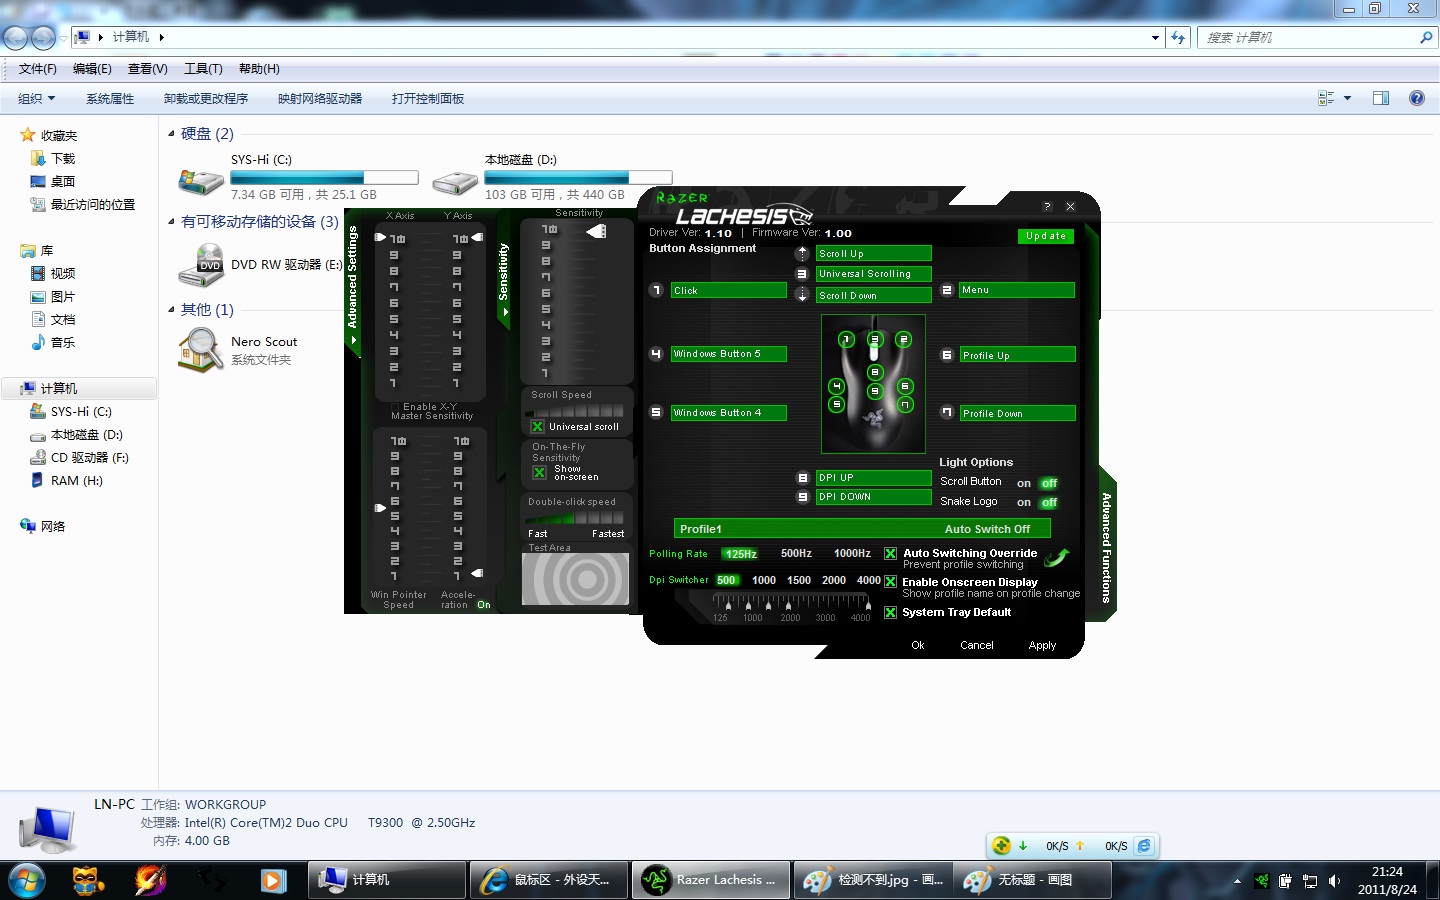Click Cancel in Razer Lachesis window
1440x900 pixels.
pos(977,646)
